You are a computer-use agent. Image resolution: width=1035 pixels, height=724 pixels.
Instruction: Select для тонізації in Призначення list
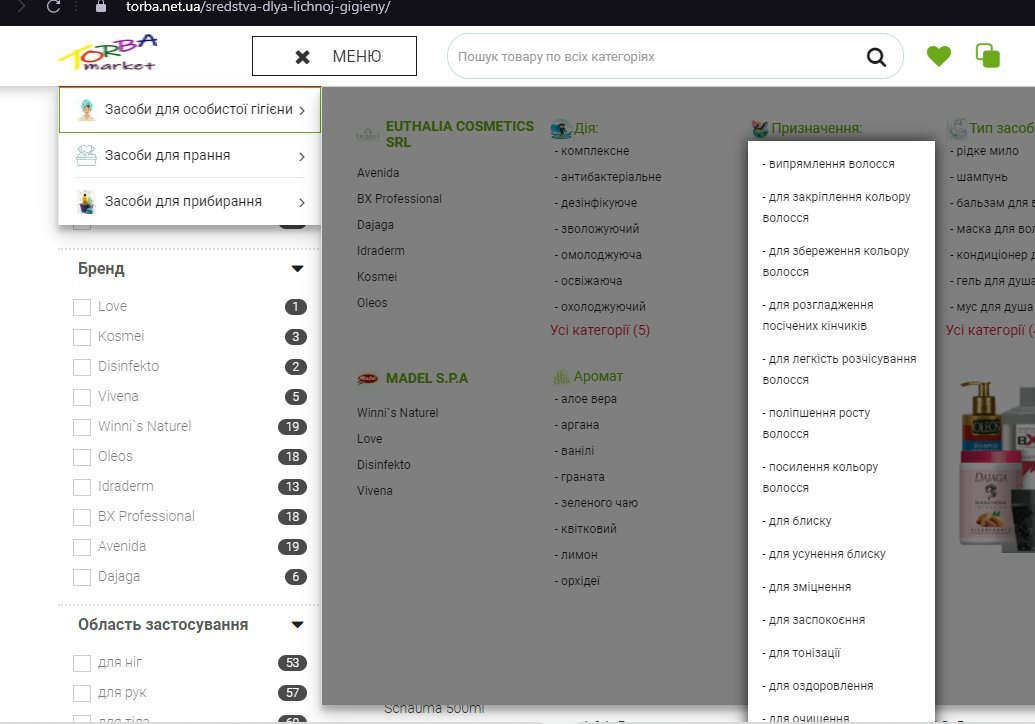(x=801, y=653)
